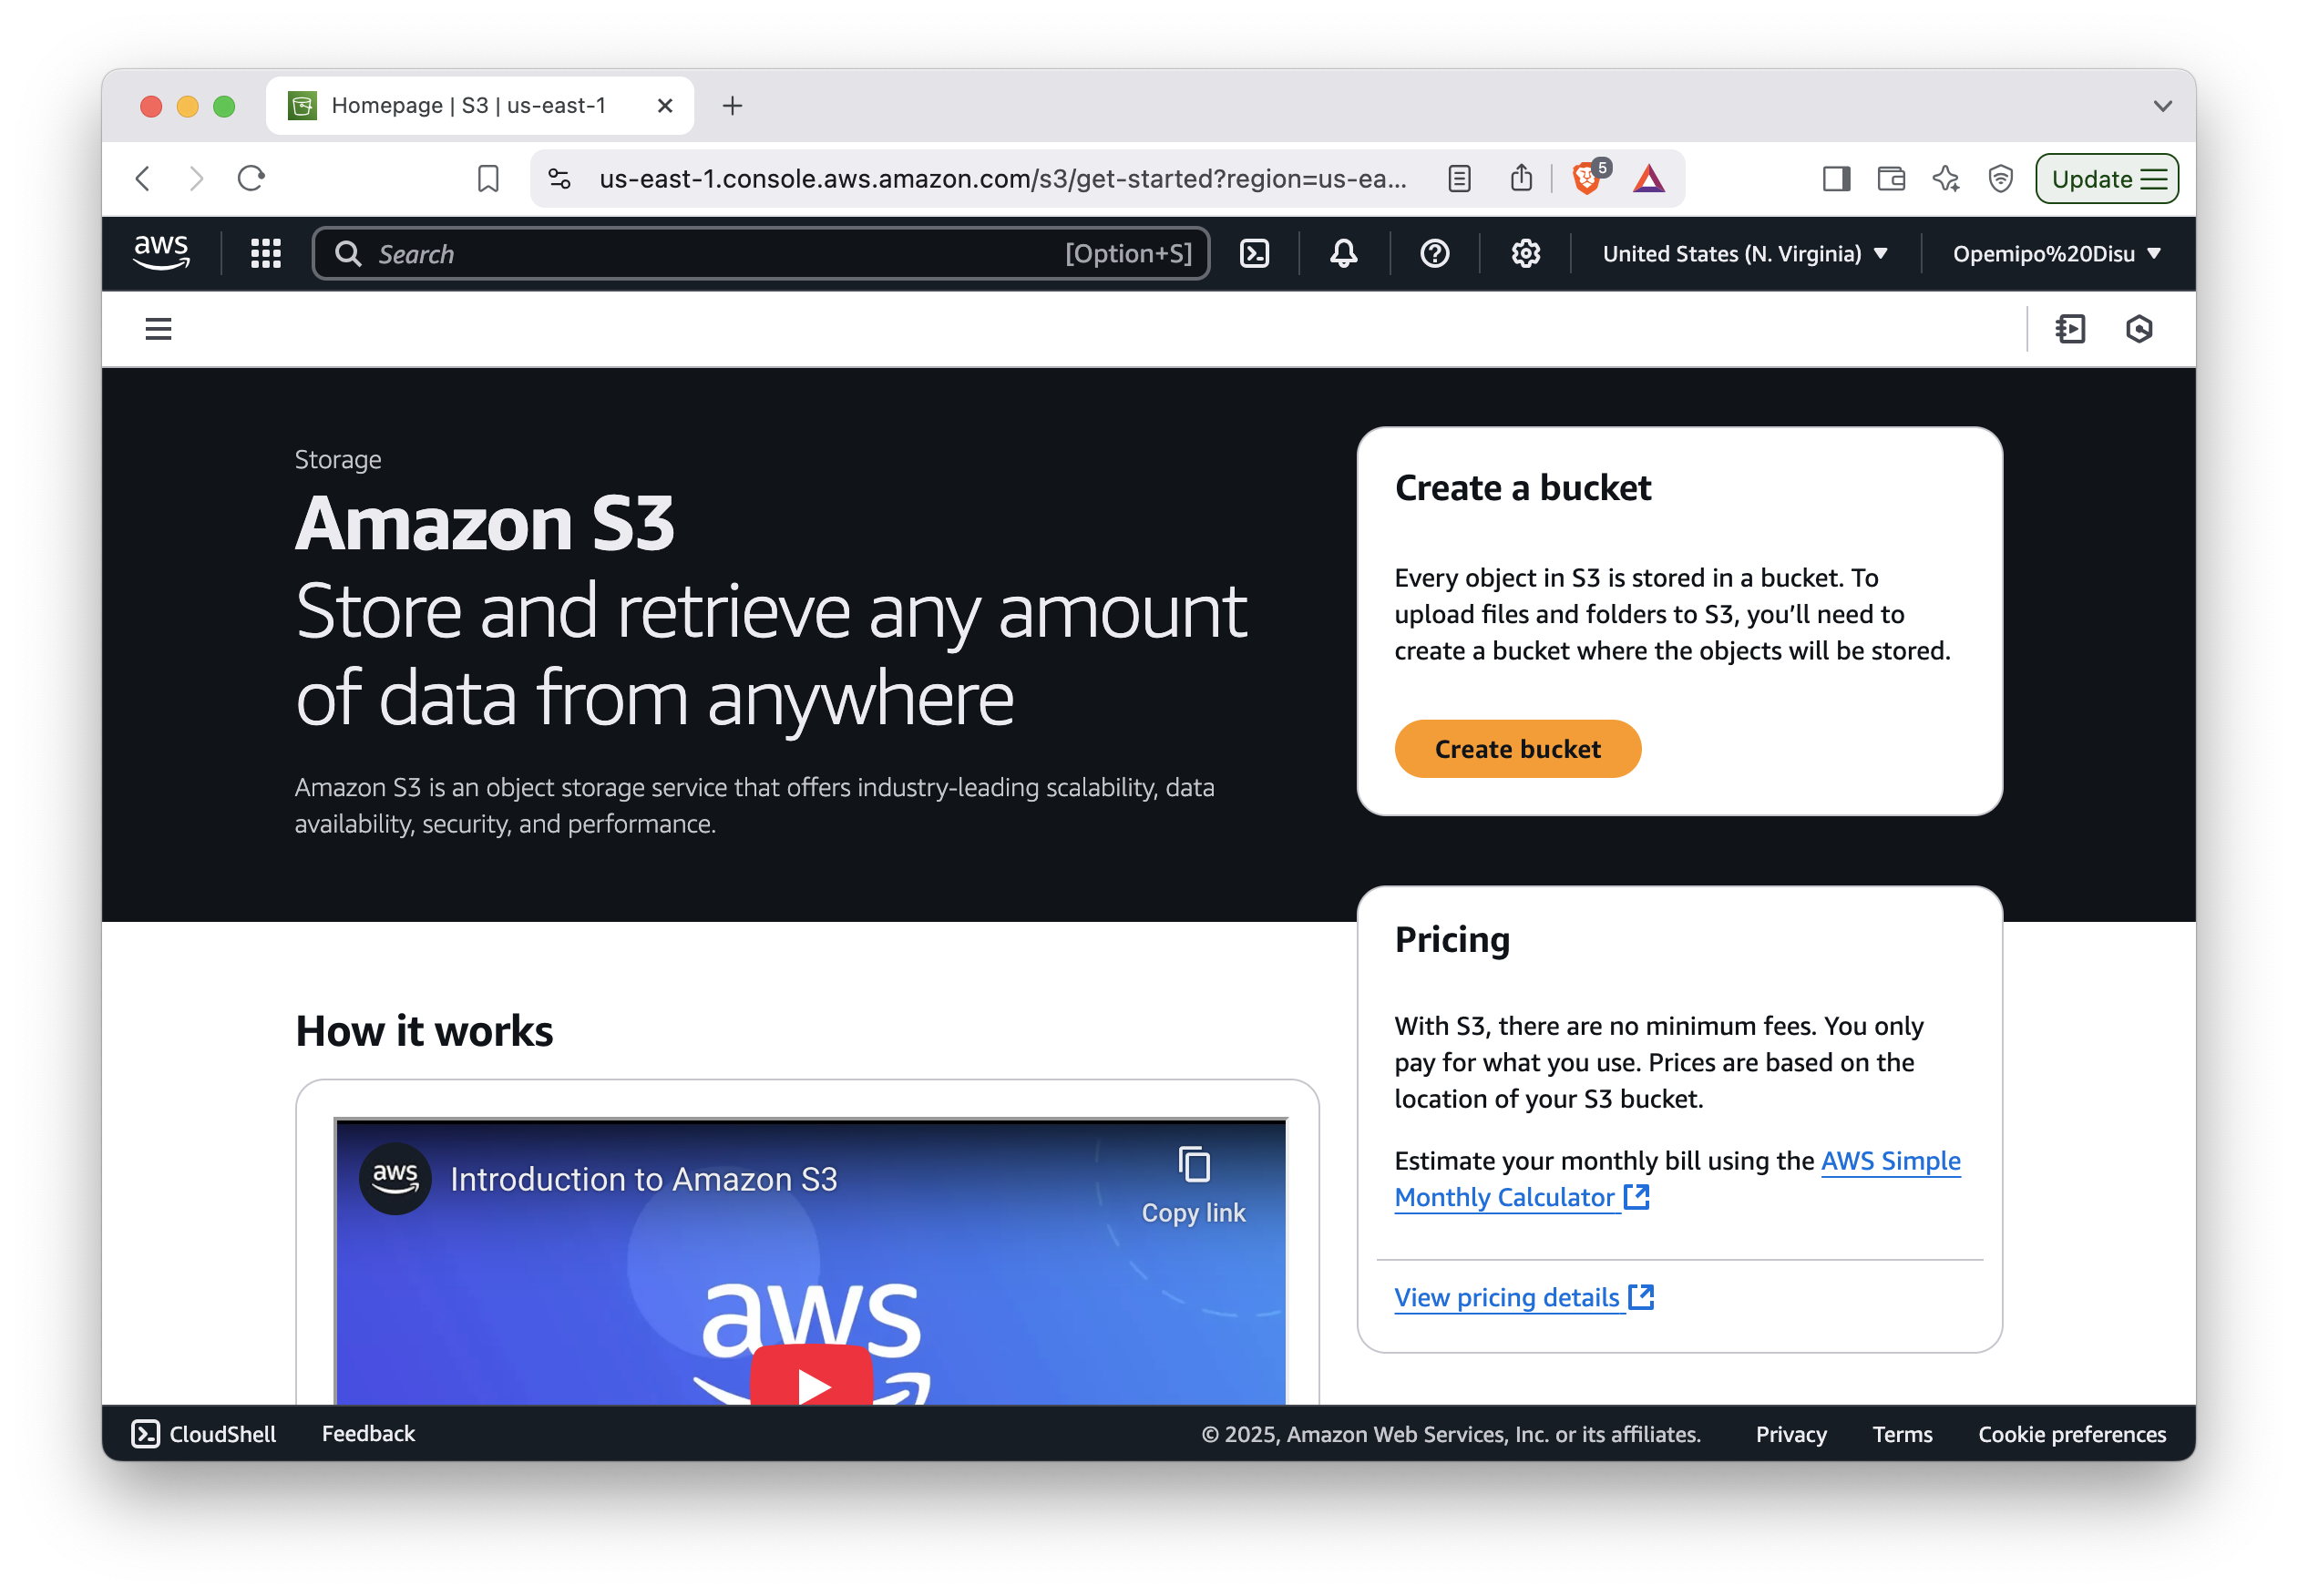2298x1596 pixels.
Task: Open the settings gear in AWS header
Action: 1525,254
